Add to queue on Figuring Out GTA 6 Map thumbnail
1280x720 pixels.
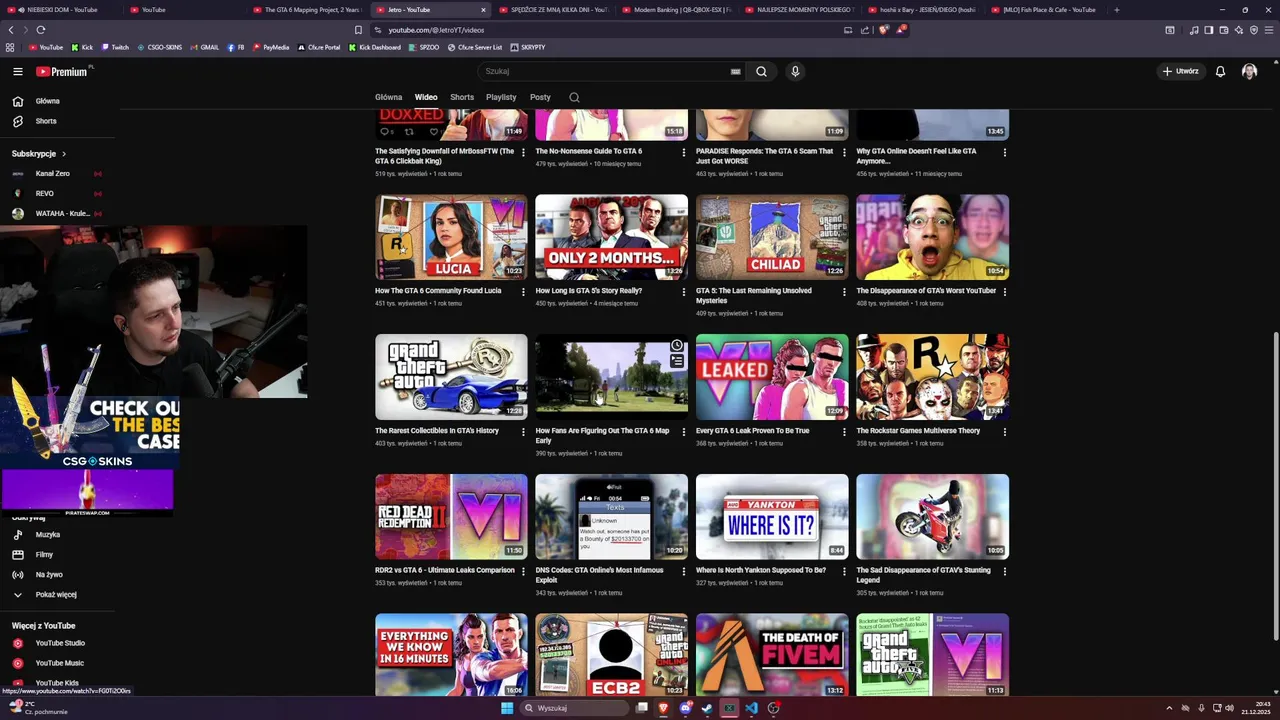click(x=677, y=361)
